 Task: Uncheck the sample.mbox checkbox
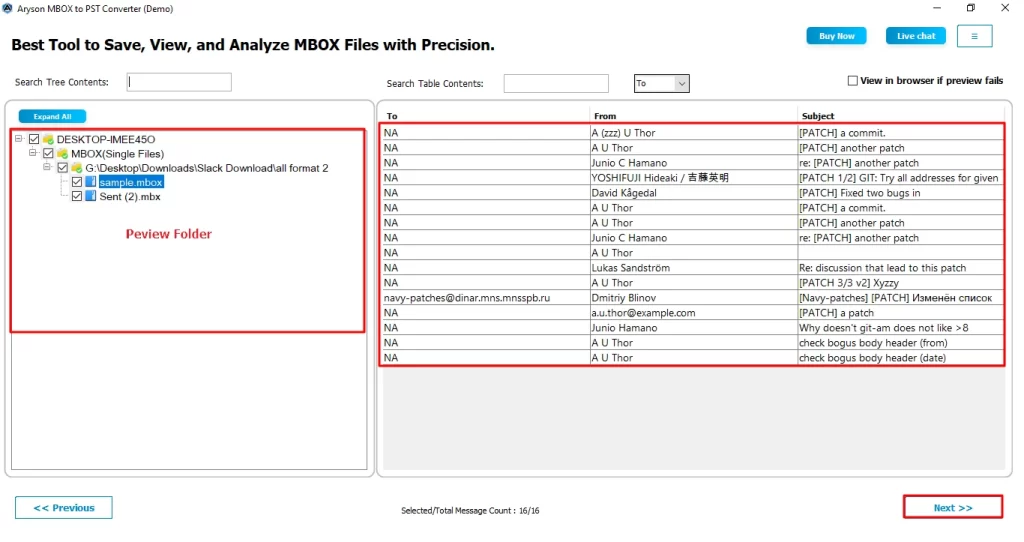pos(77,182)
